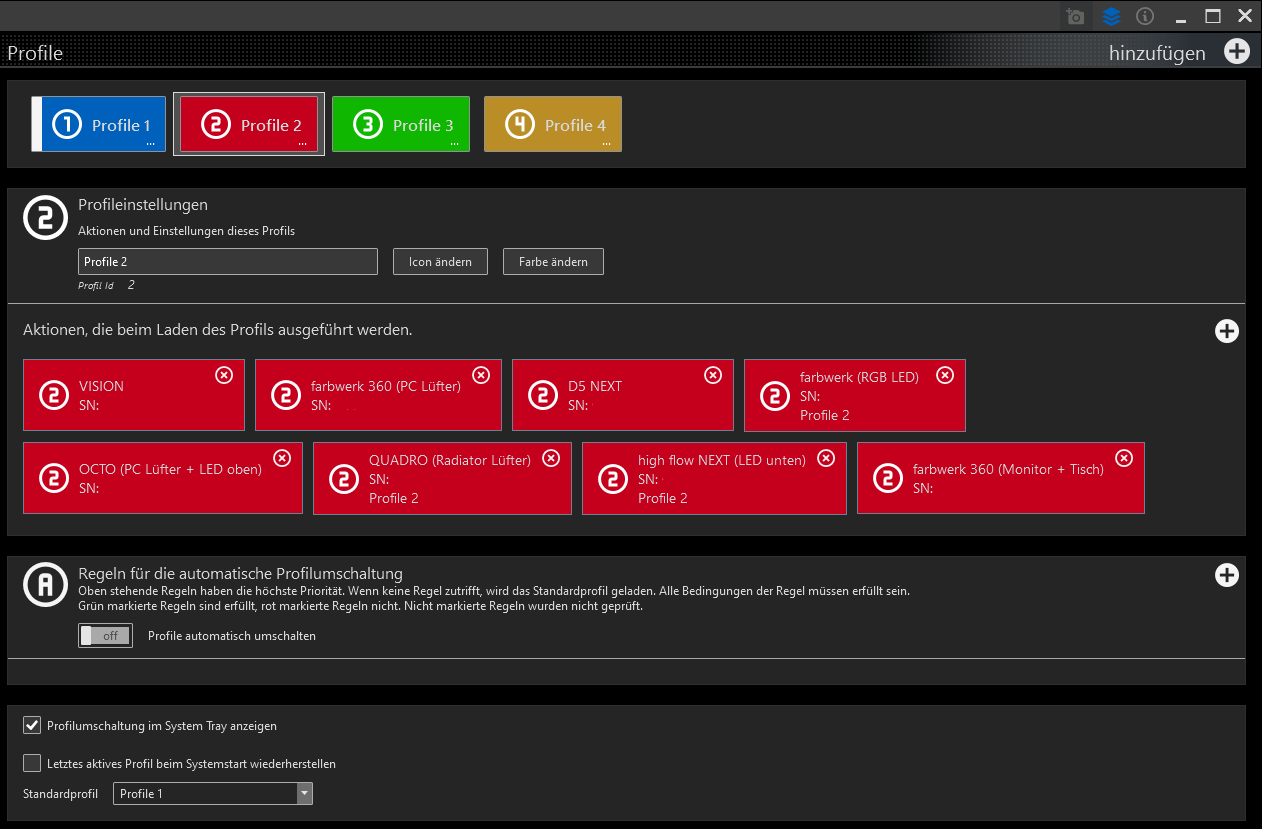
Task: Click the info circle icon in title bar
Action: point(1146,16)
